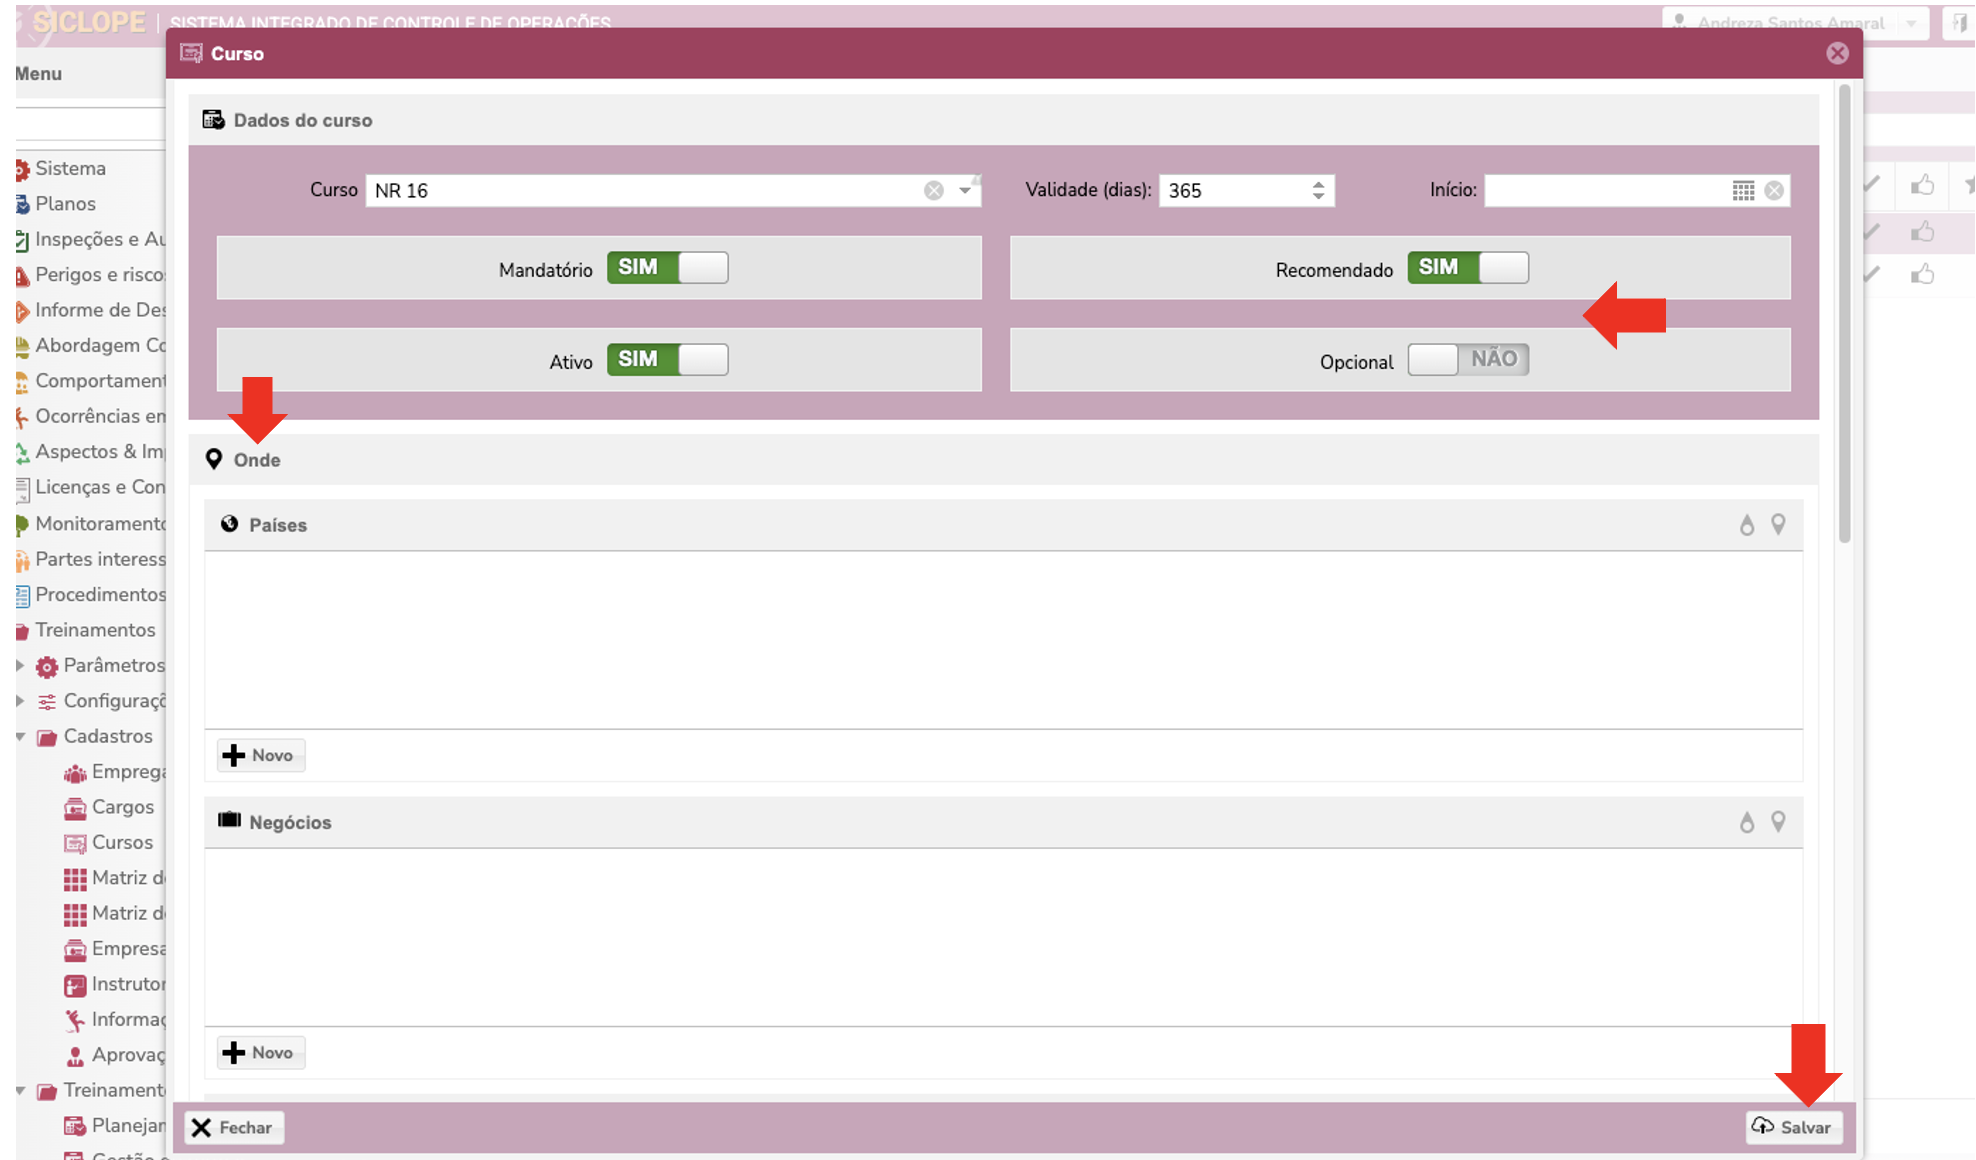Screen dimensions: 1976x1160
Task: Click the droplet icon in Países header
Action: coord(1746,525)
